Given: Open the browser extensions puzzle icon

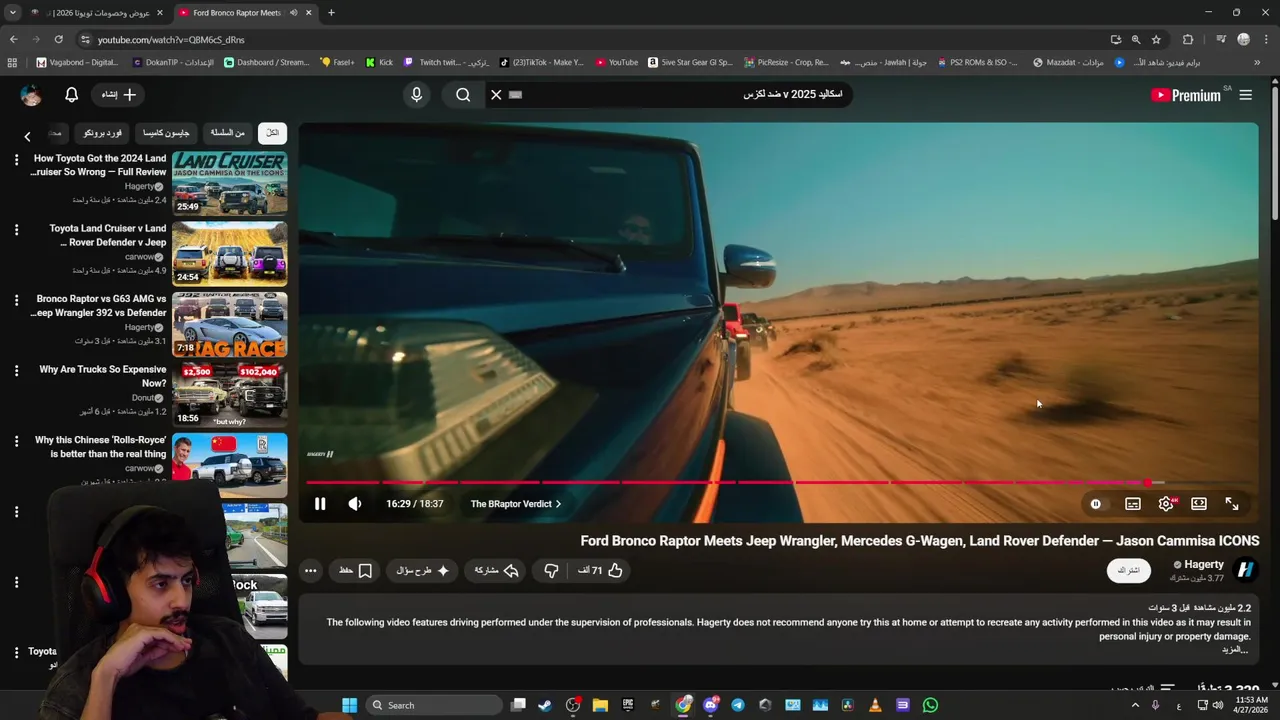Looking at the screenshot, I should 1188,39.
